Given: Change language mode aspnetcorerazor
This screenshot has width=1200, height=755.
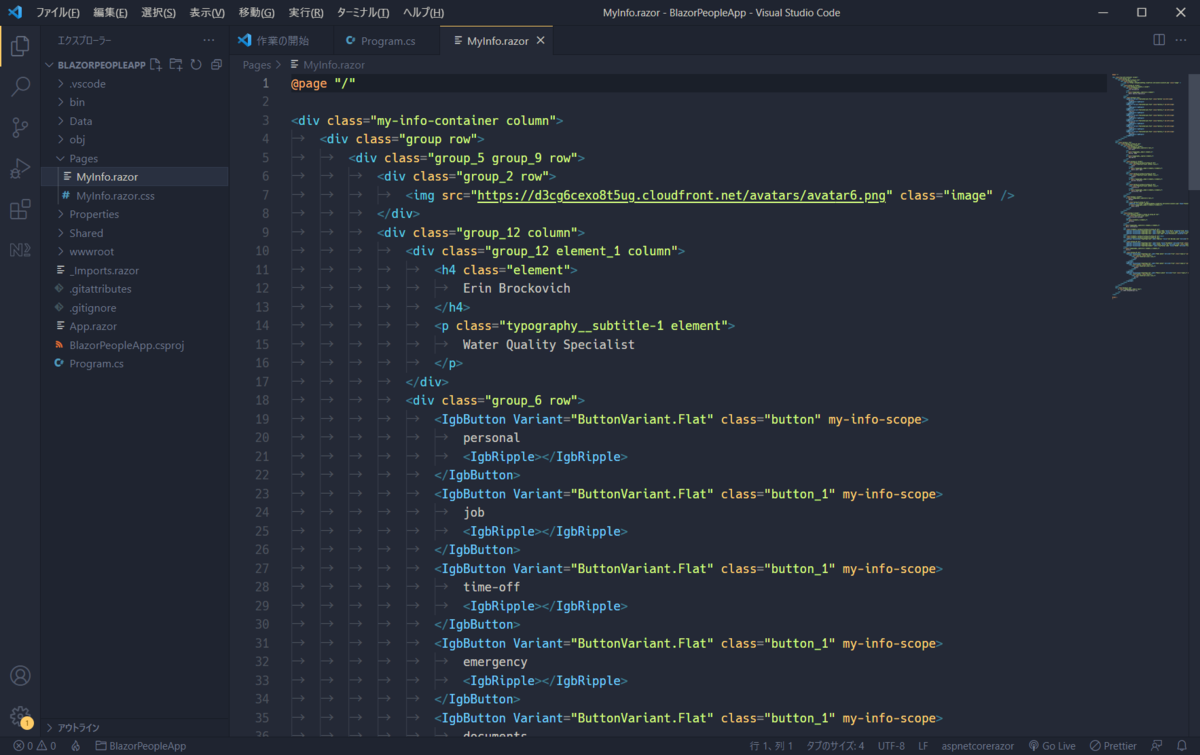Looking at the screenshot, I should 978,746.
